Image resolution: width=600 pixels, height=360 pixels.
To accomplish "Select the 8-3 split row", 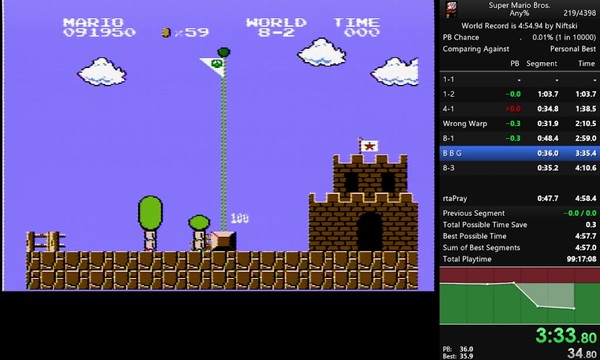I will point(520,168).
